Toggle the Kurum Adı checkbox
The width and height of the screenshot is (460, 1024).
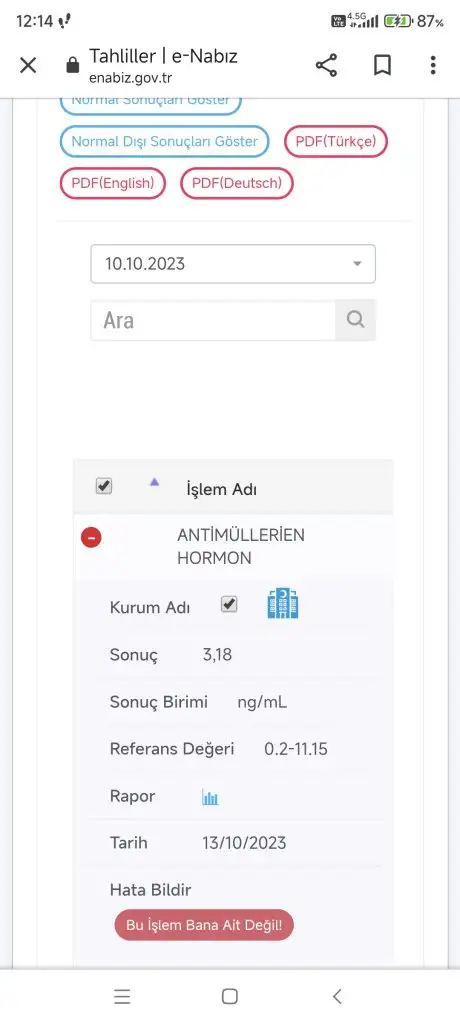pyautogui.click(x=229, y=605)
